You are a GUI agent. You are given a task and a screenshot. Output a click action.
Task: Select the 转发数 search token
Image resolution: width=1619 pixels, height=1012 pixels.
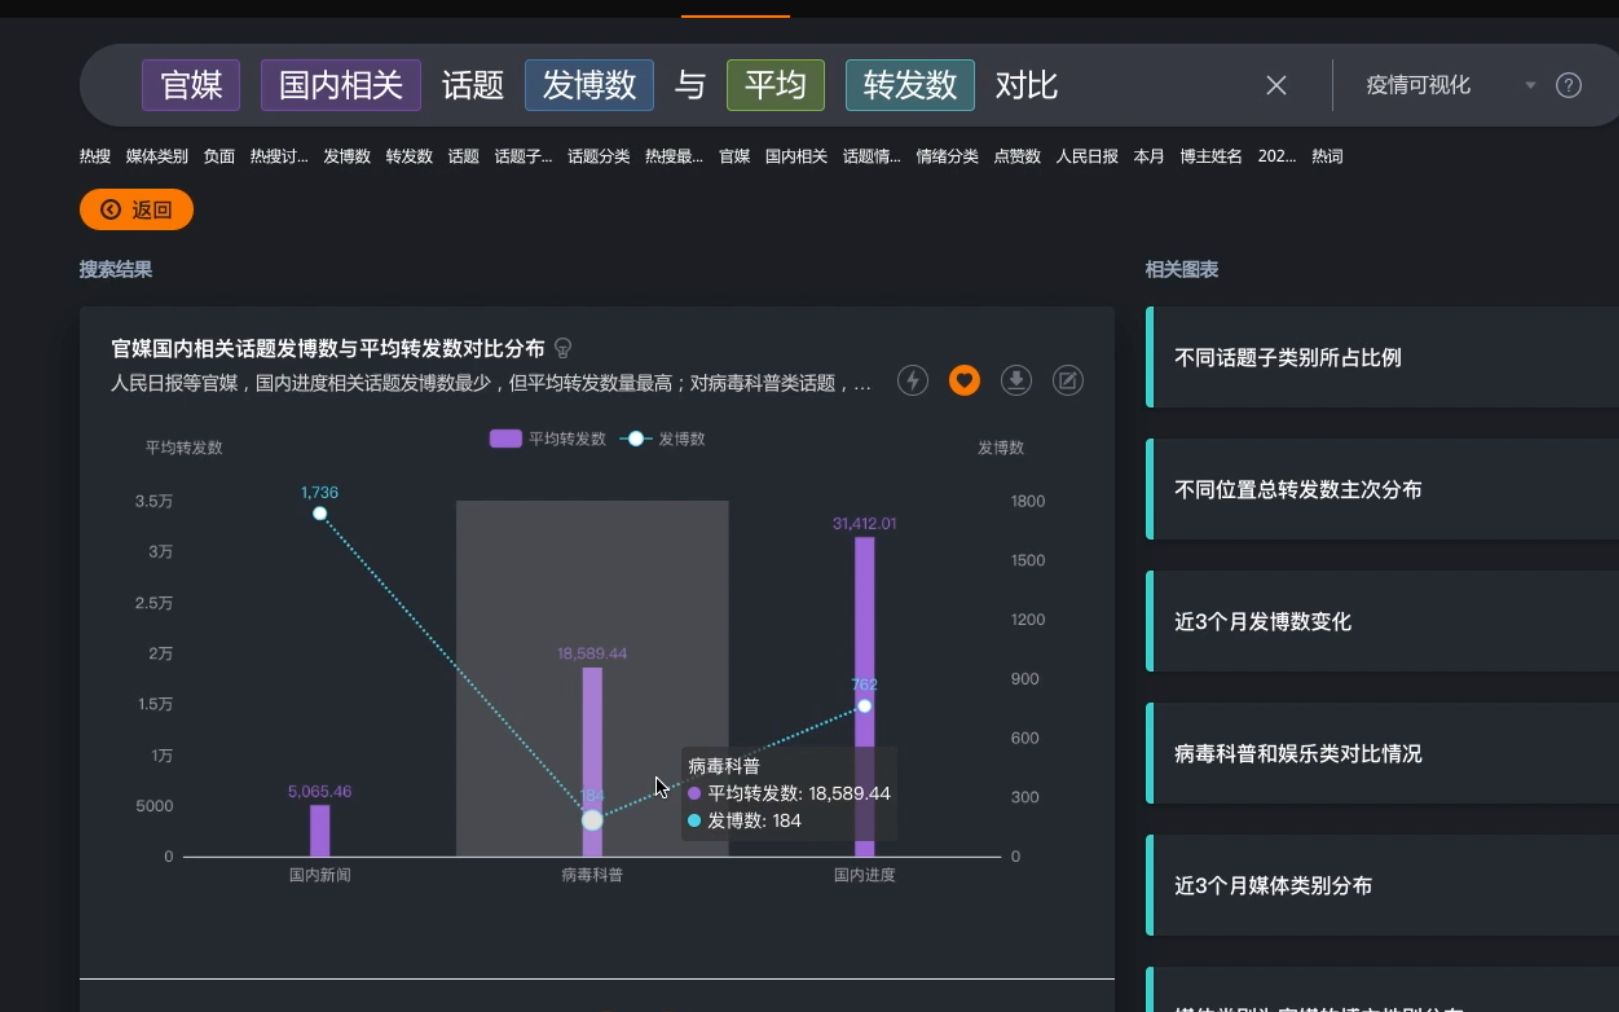click(910, 85)
